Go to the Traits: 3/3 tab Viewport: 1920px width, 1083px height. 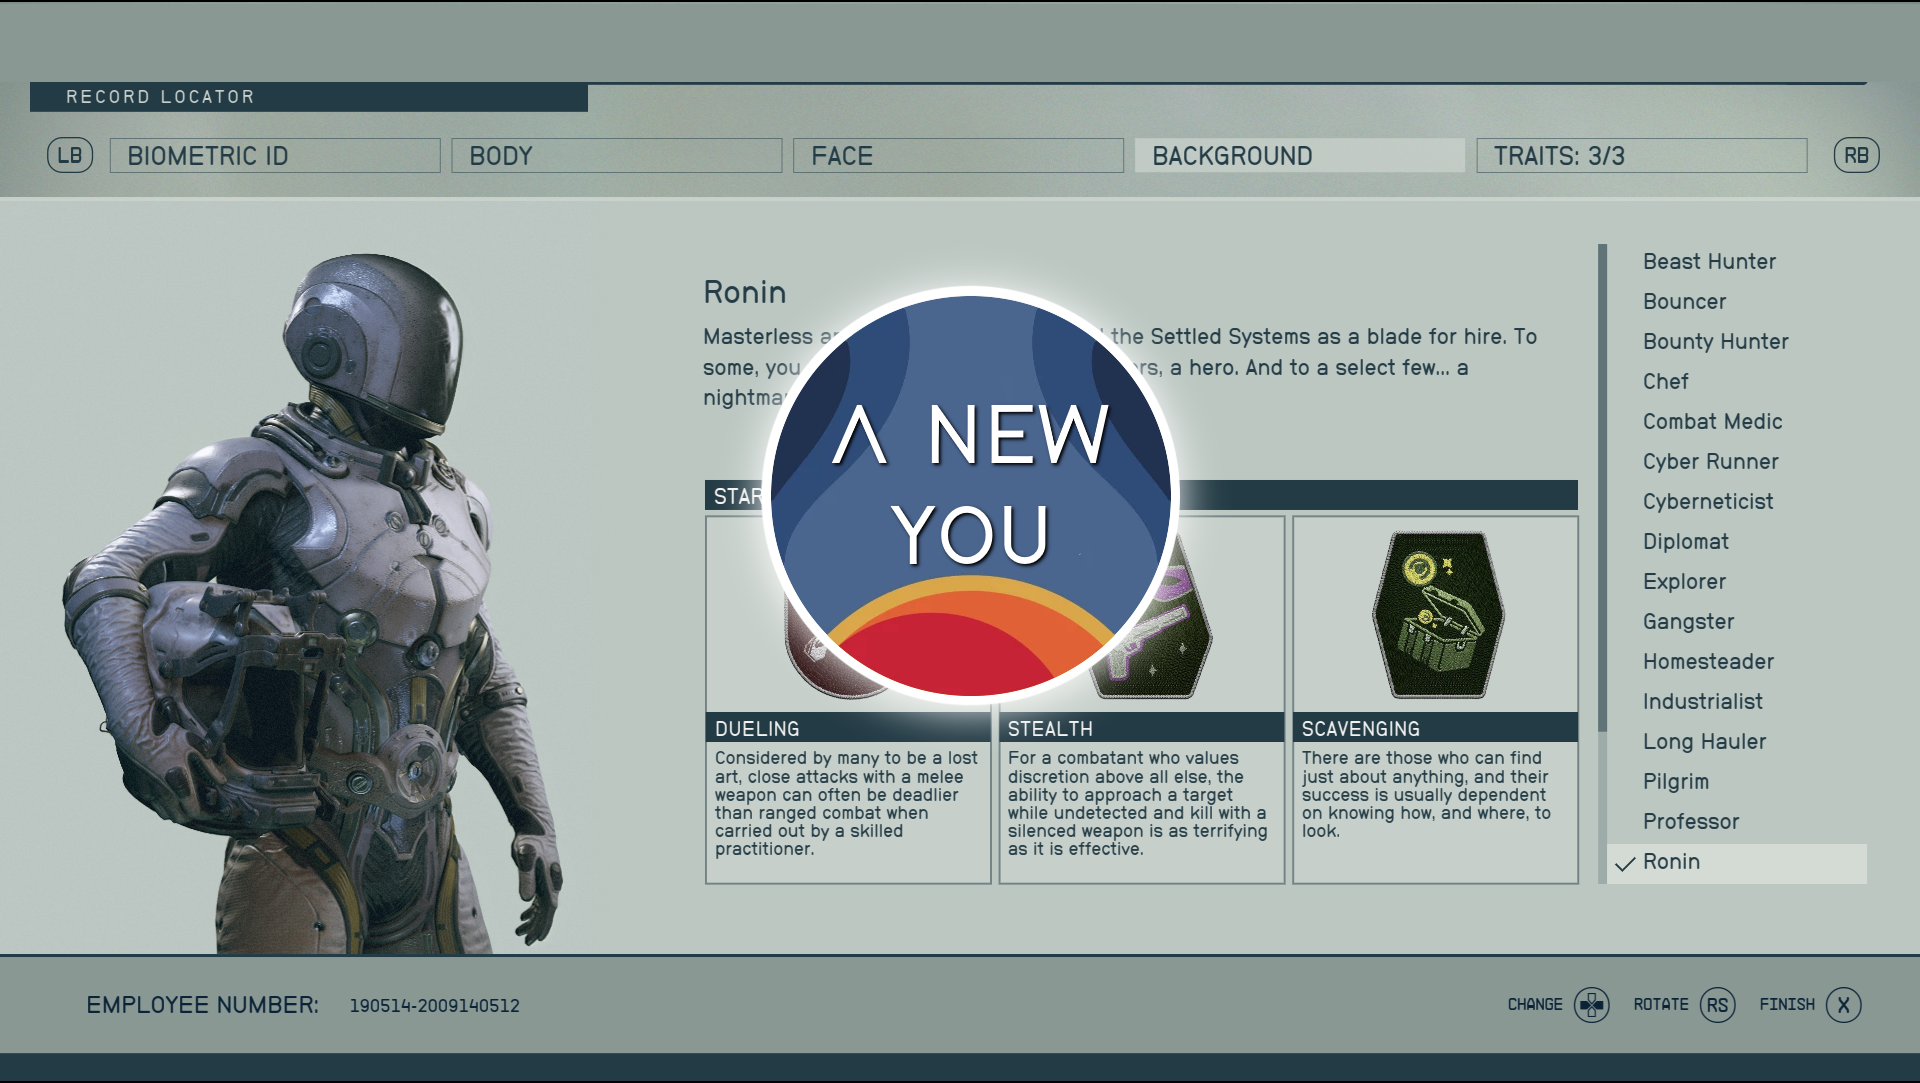(1642, 156)
